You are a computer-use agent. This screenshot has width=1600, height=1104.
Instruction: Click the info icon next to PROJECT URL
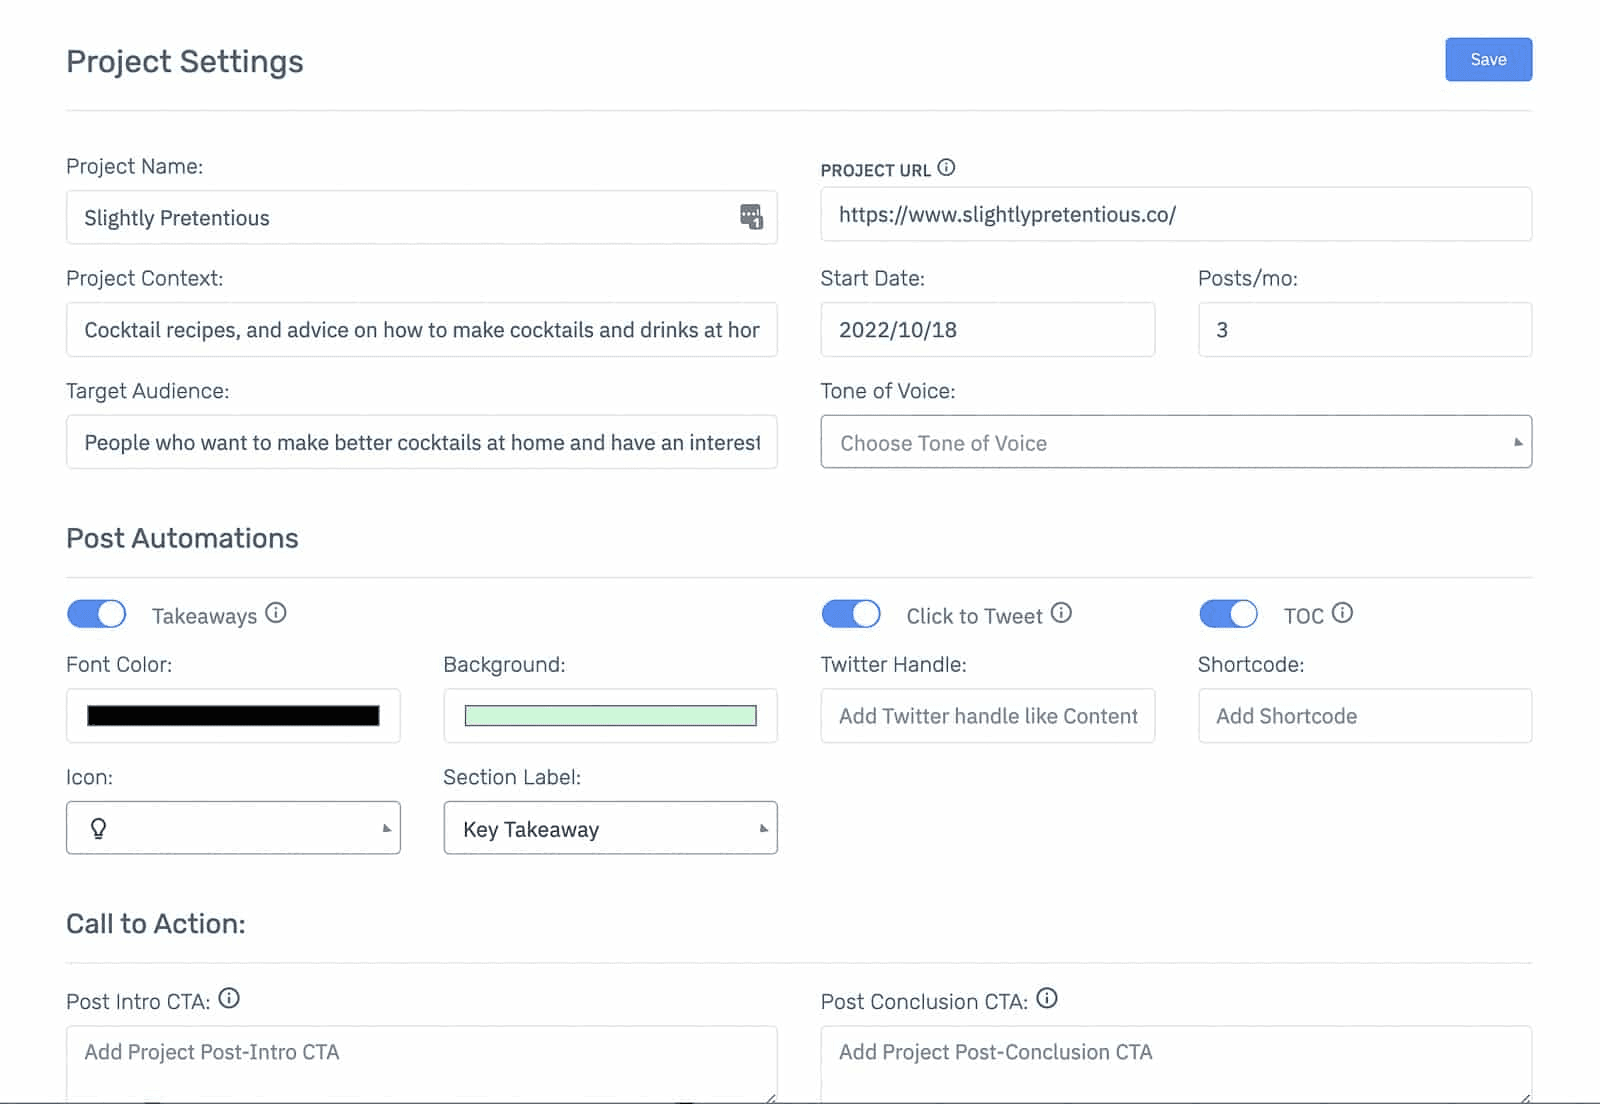point(946,168)
